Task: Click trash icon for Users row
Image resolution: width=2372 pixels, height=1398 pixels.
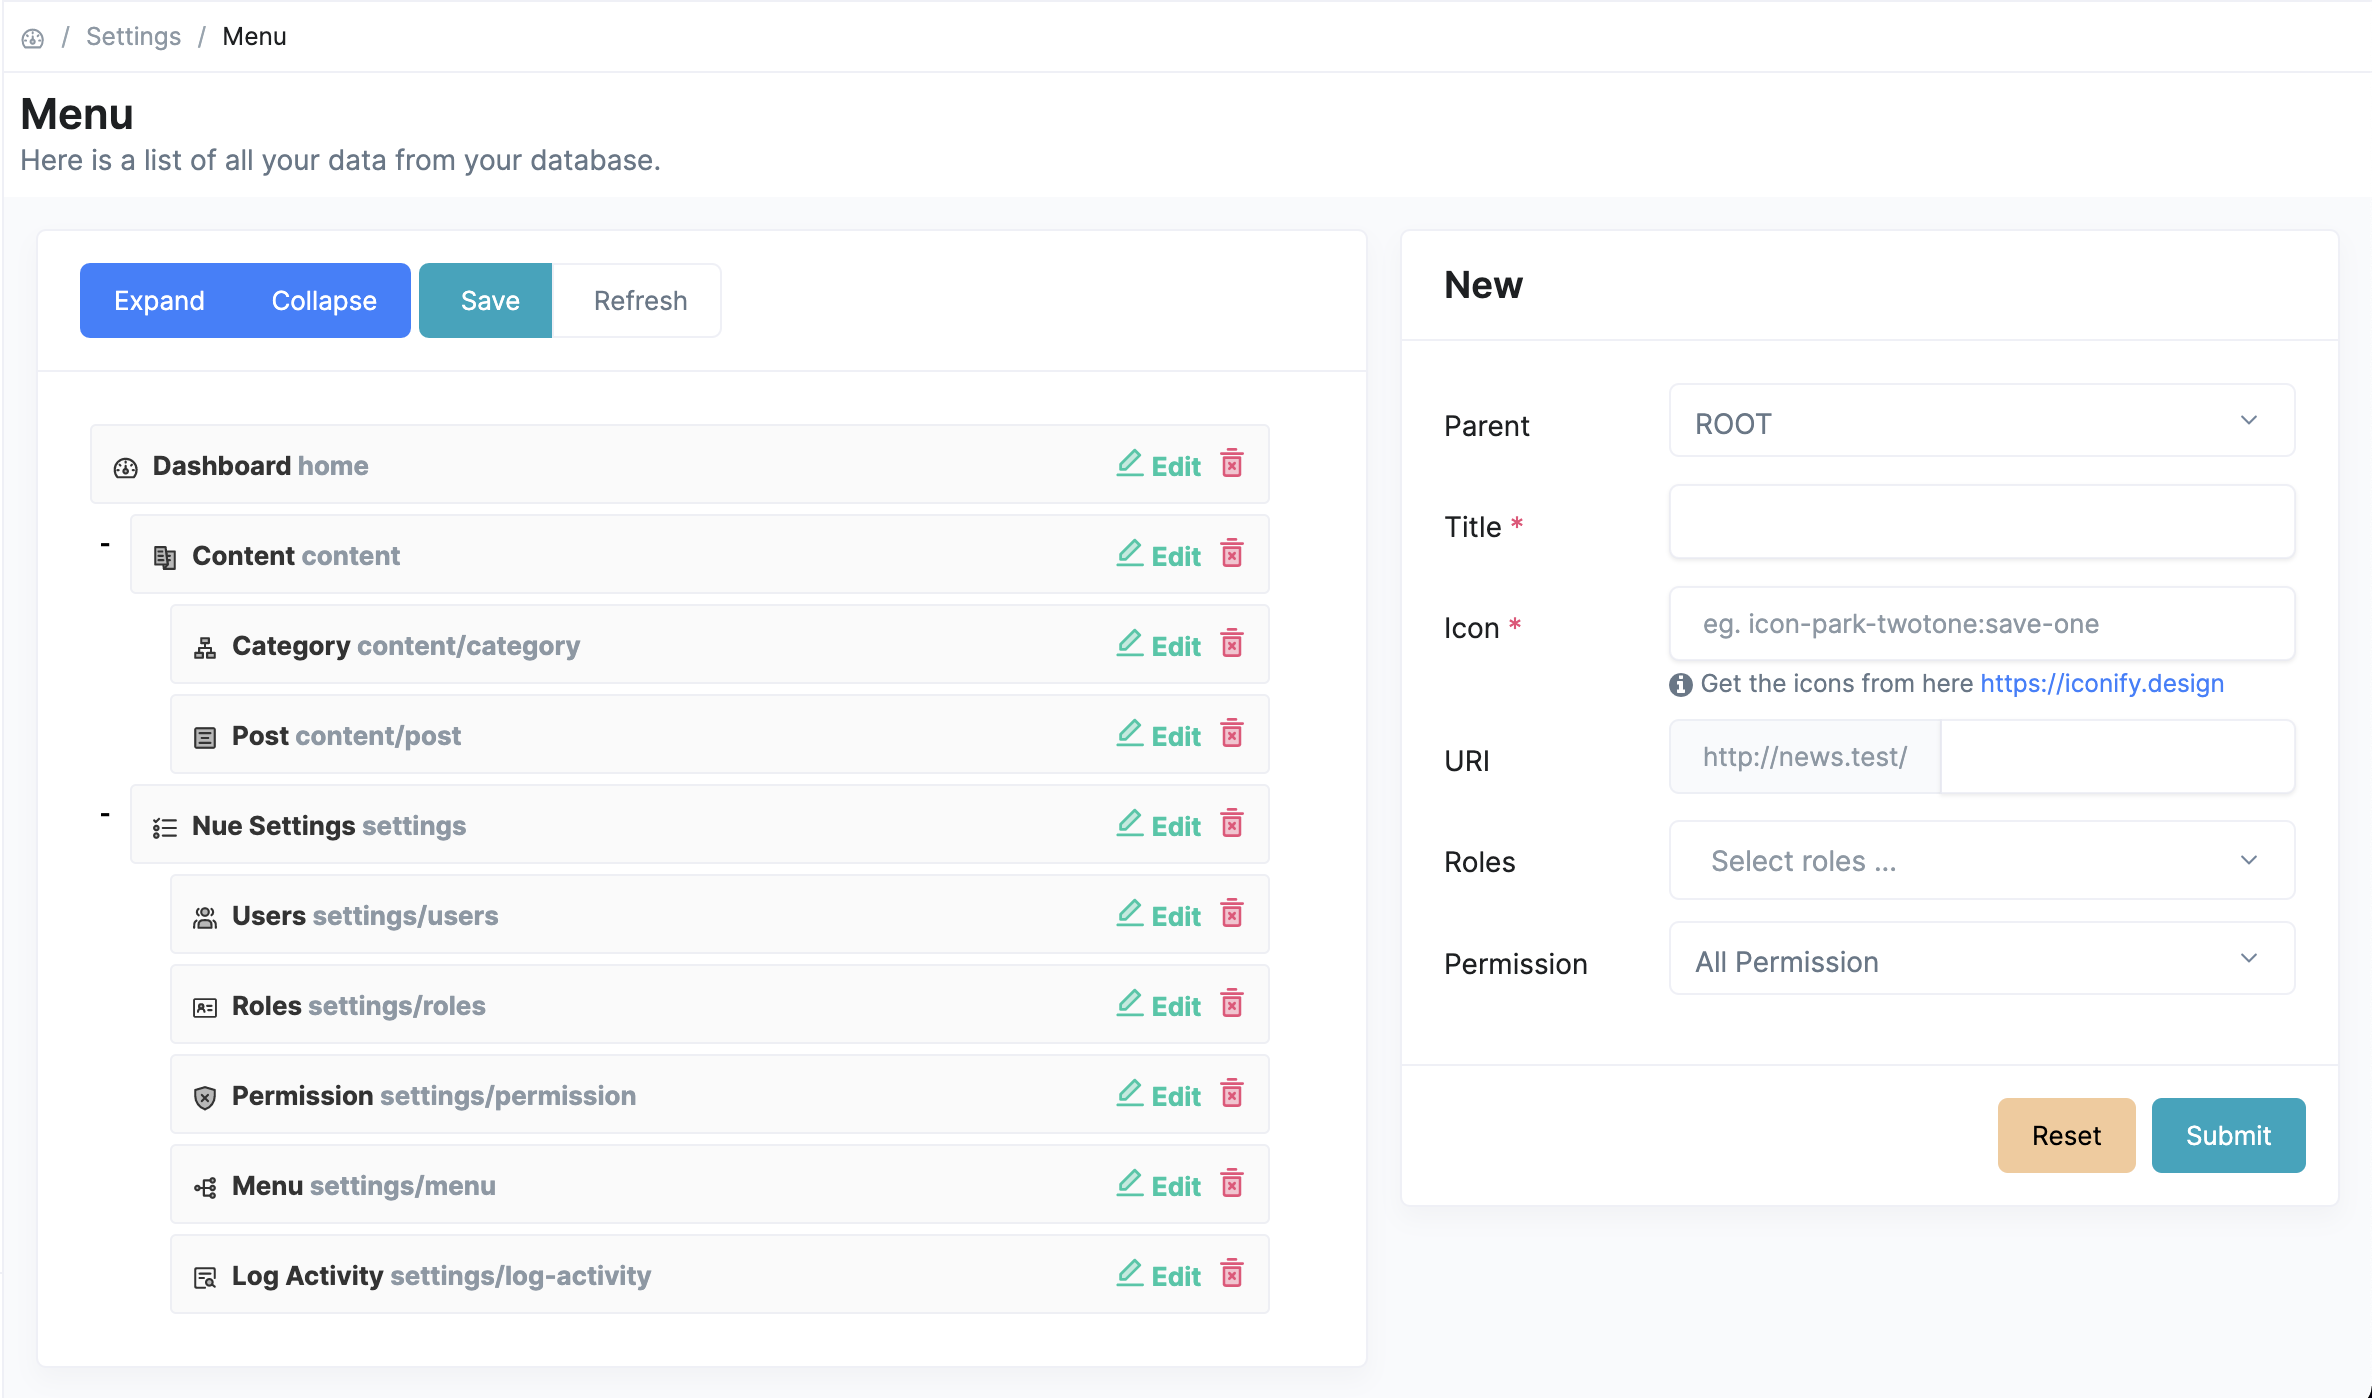Action: coord(1232,914)
